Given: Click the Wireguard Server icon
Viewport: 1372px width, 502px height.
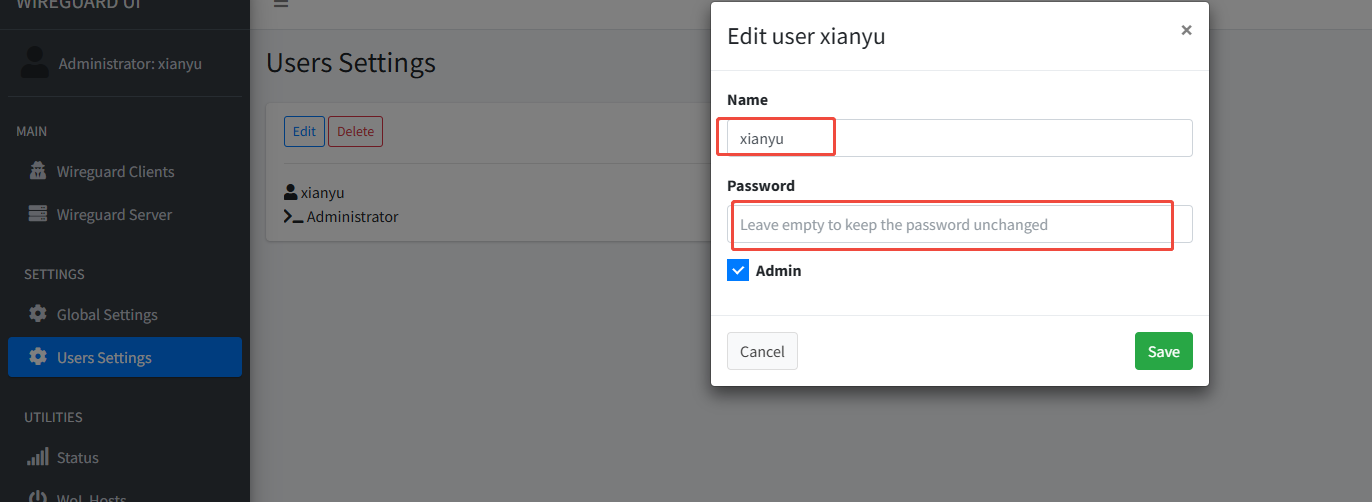Looking at the screenshot, I should coord(38,214).
